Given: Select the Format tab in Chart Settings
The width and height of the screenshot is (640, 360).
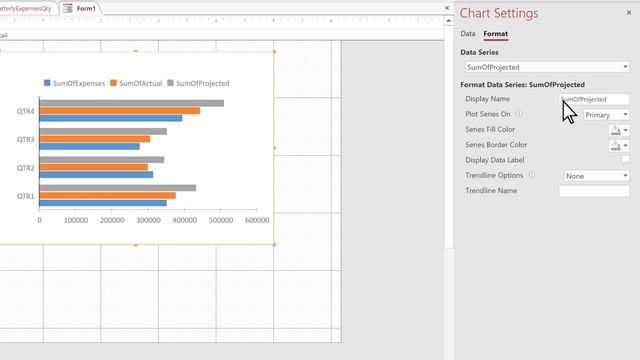Looking at the screenshot, I should tap(496, 34).
